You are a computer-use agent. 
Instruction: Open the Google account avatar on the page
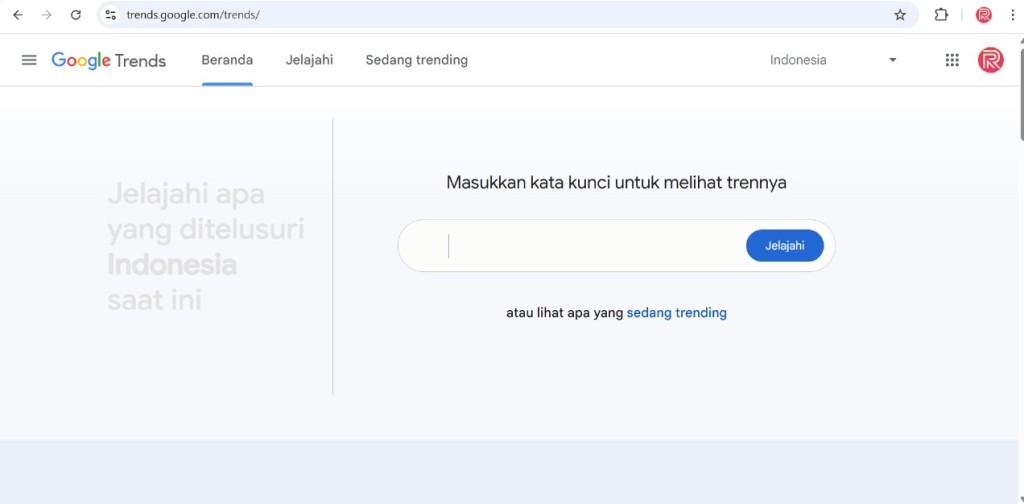click(x=990, y=60)
